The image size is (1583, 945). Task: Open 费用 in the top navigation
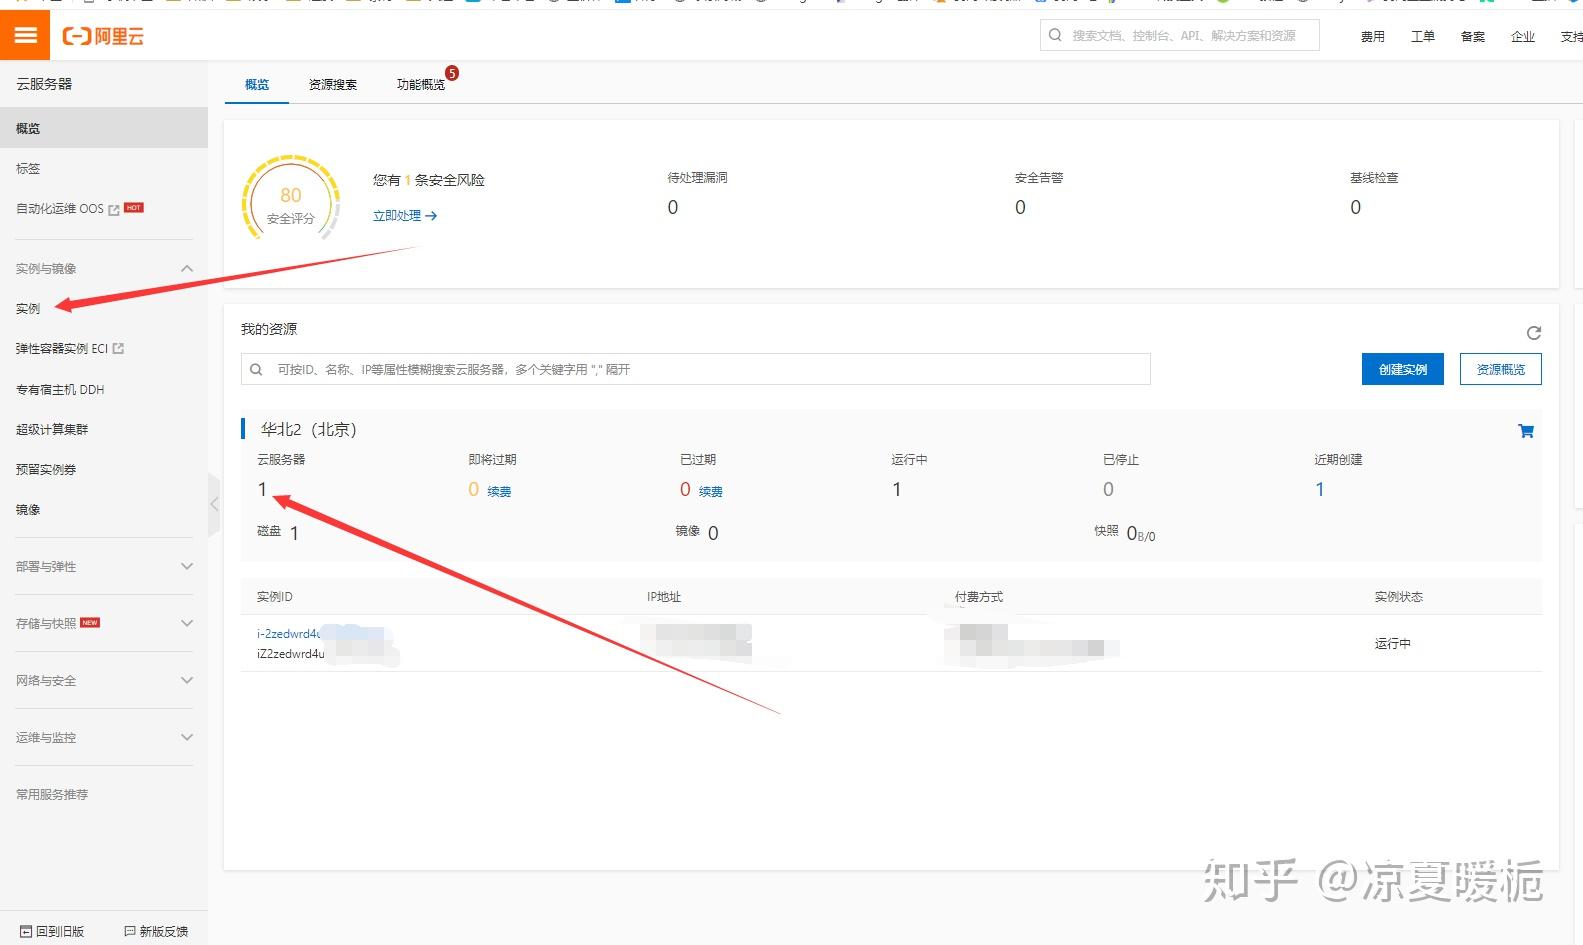[x=1373, y=36]
